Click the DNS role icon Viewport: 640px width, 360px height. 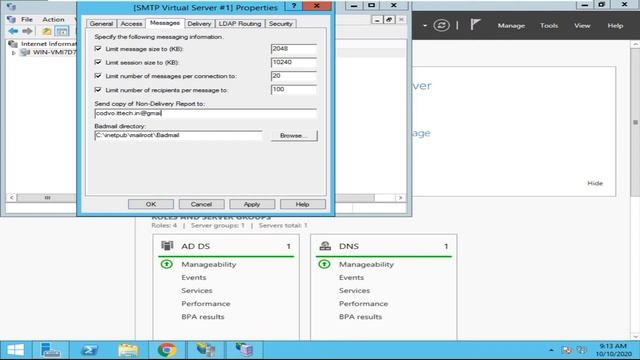pyautogui.click(x=325, y=246)
